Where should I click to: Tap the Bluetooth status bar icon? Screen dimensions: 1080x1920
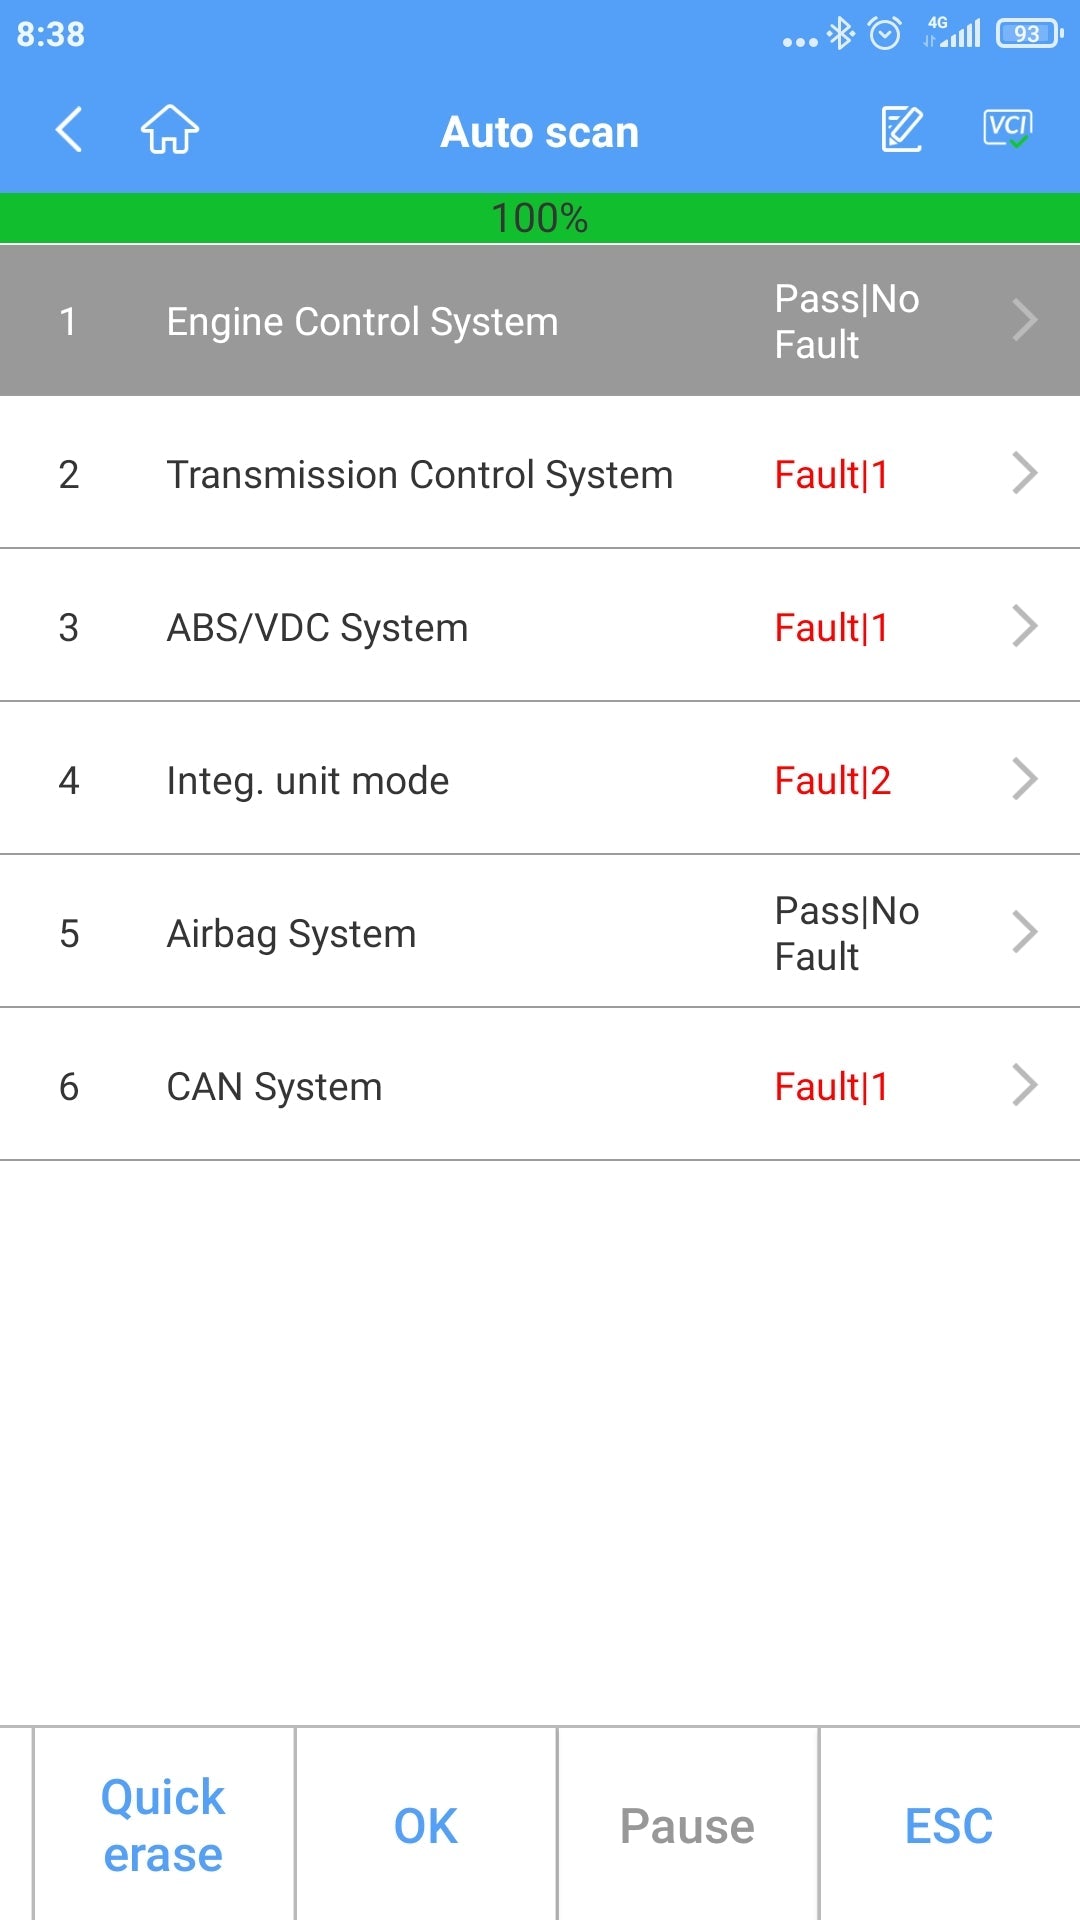coord(842,34)
